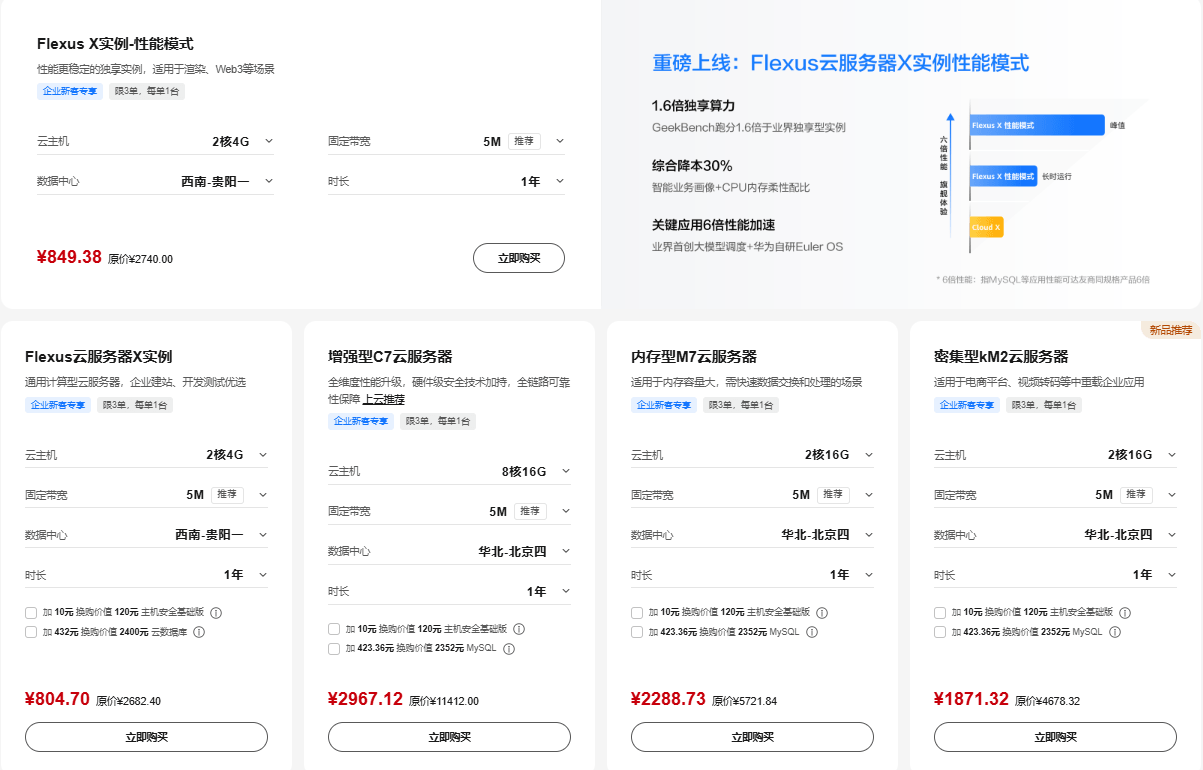1203x770 pixels.
Task: Click 推荐 tag beside 5M bandwidth in top card
Action: point(524,141)
